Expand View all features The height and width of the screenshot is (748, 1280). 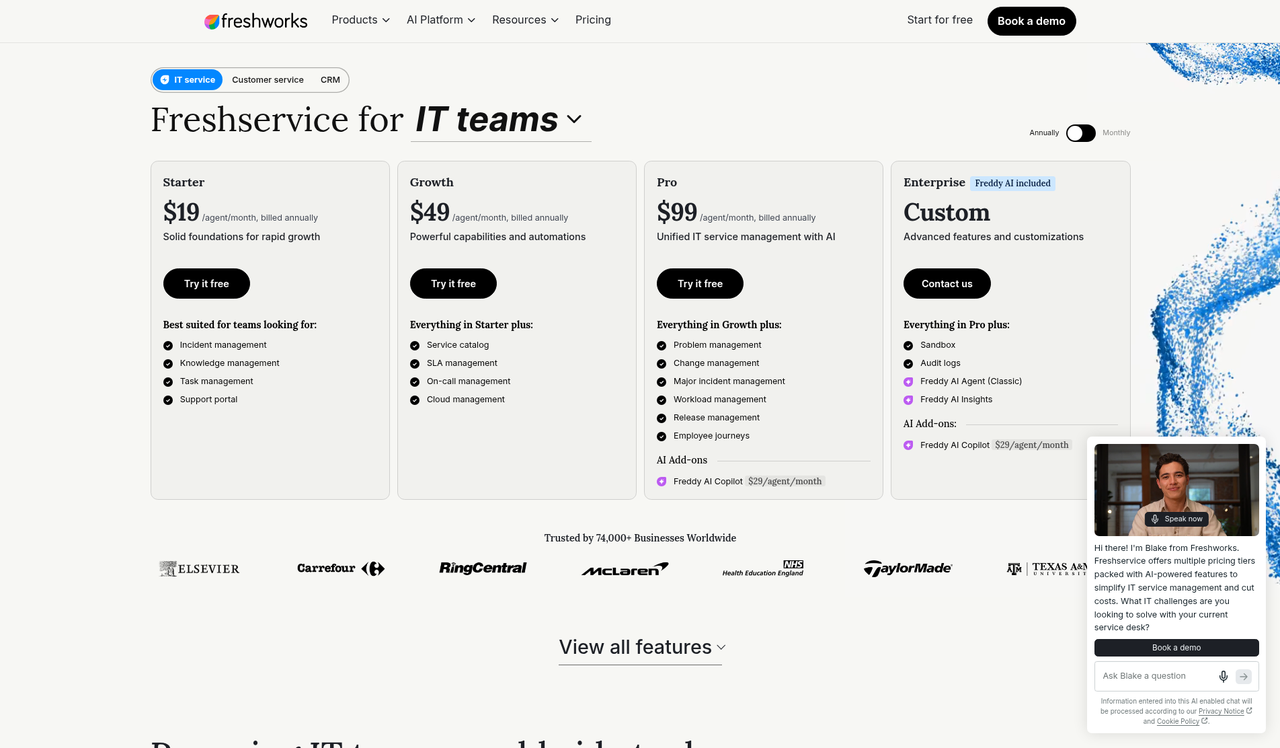641,647
